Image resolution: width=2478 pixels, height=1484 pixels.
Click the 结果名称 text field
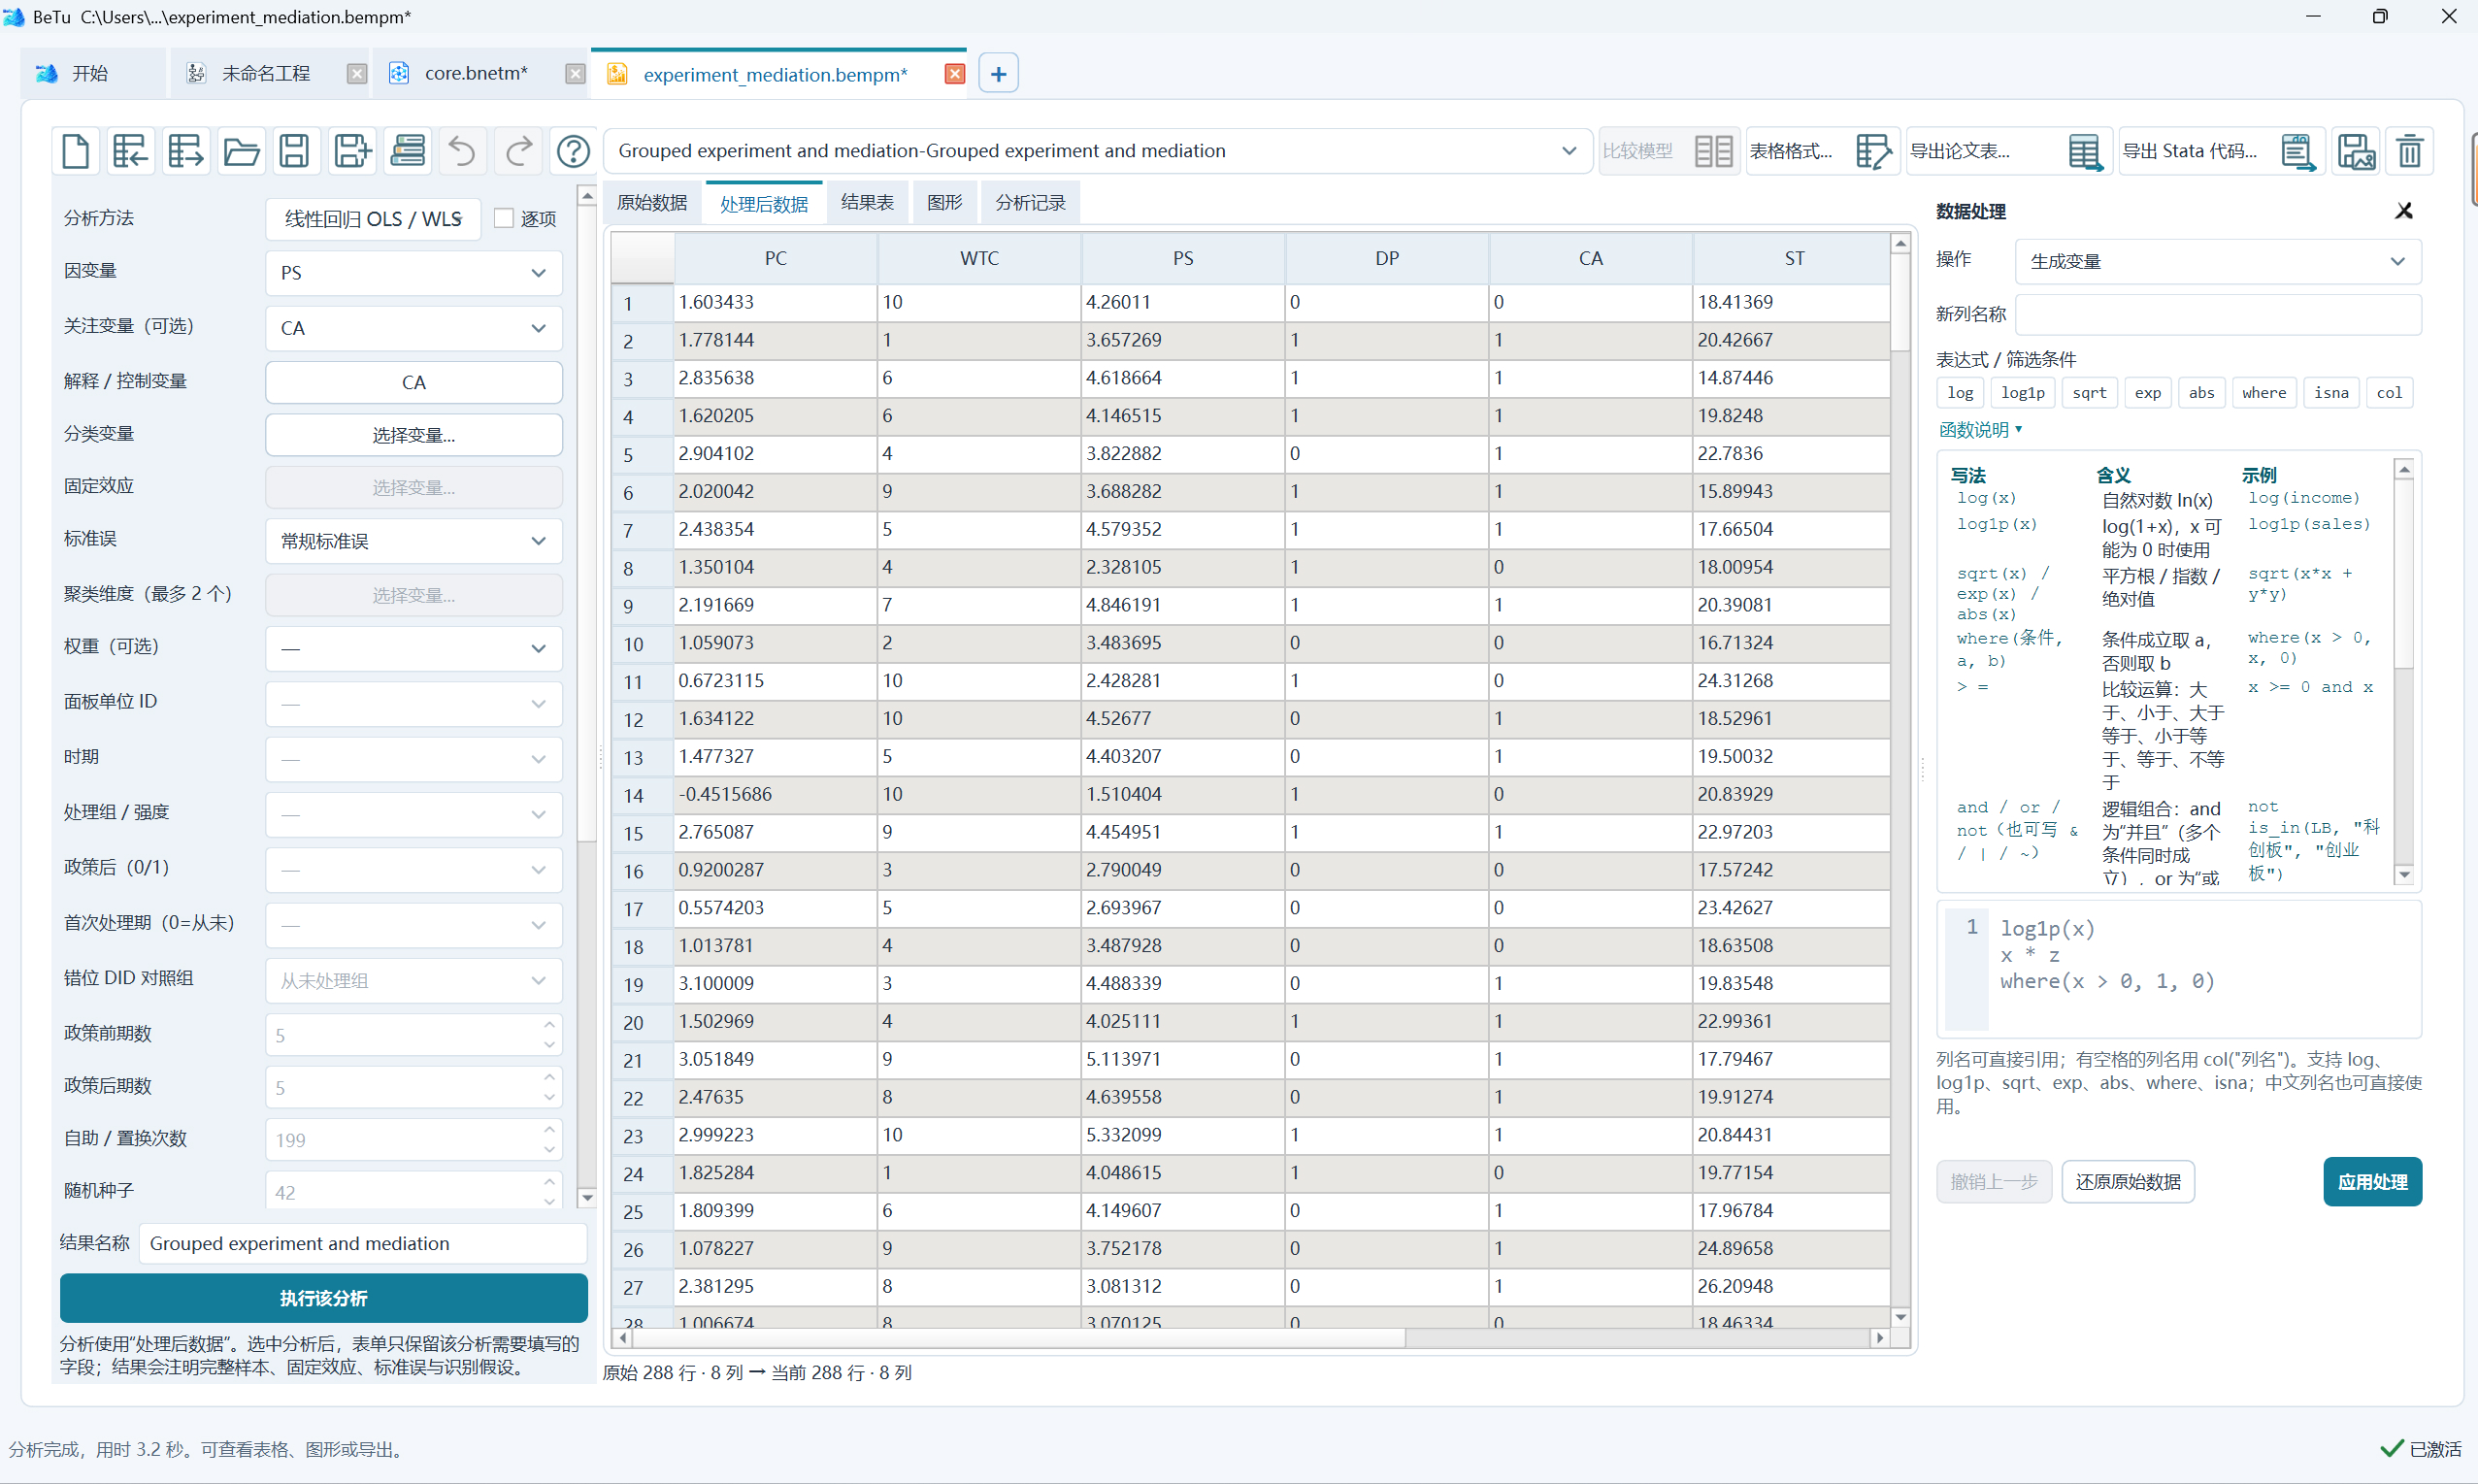pos(362,1243)
